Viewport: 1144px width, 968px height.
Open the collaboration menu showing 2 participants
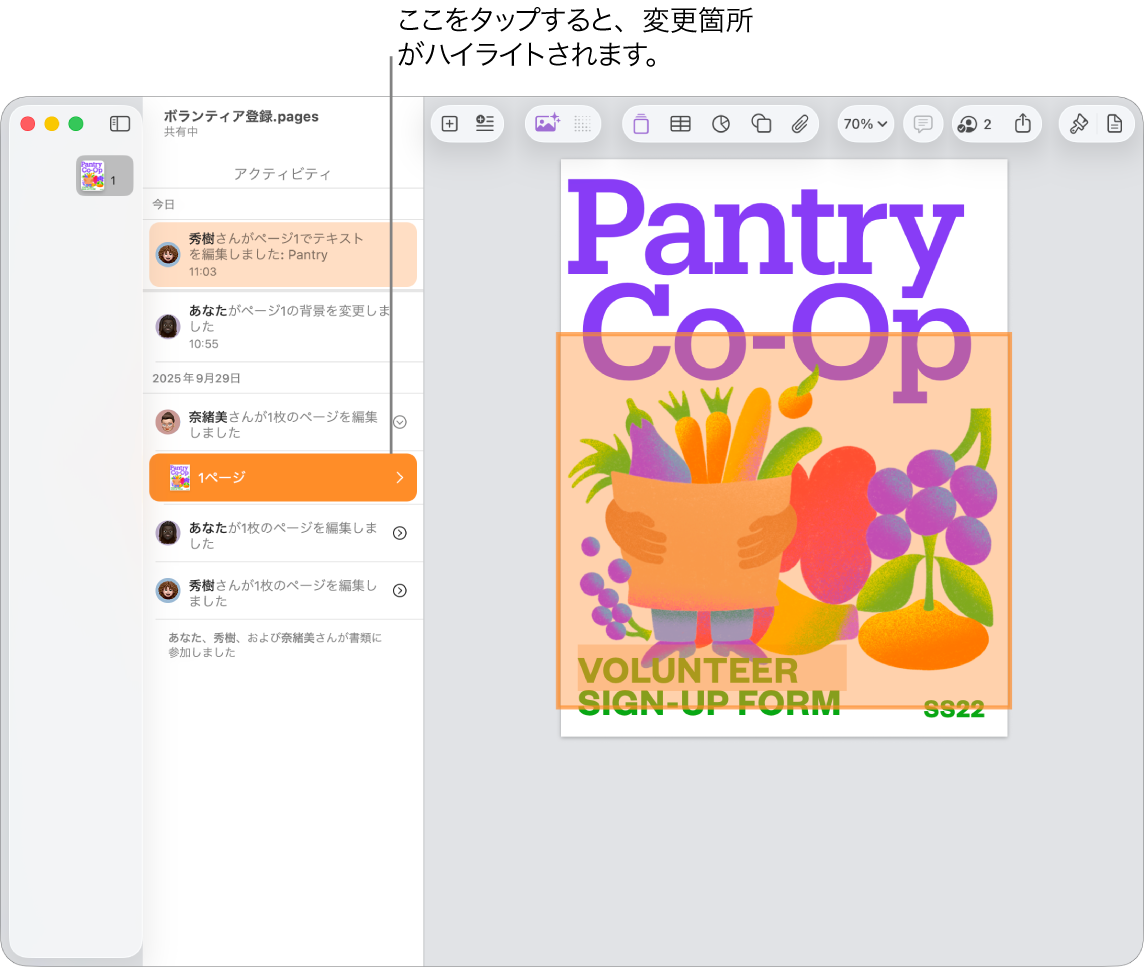[975, 124]
